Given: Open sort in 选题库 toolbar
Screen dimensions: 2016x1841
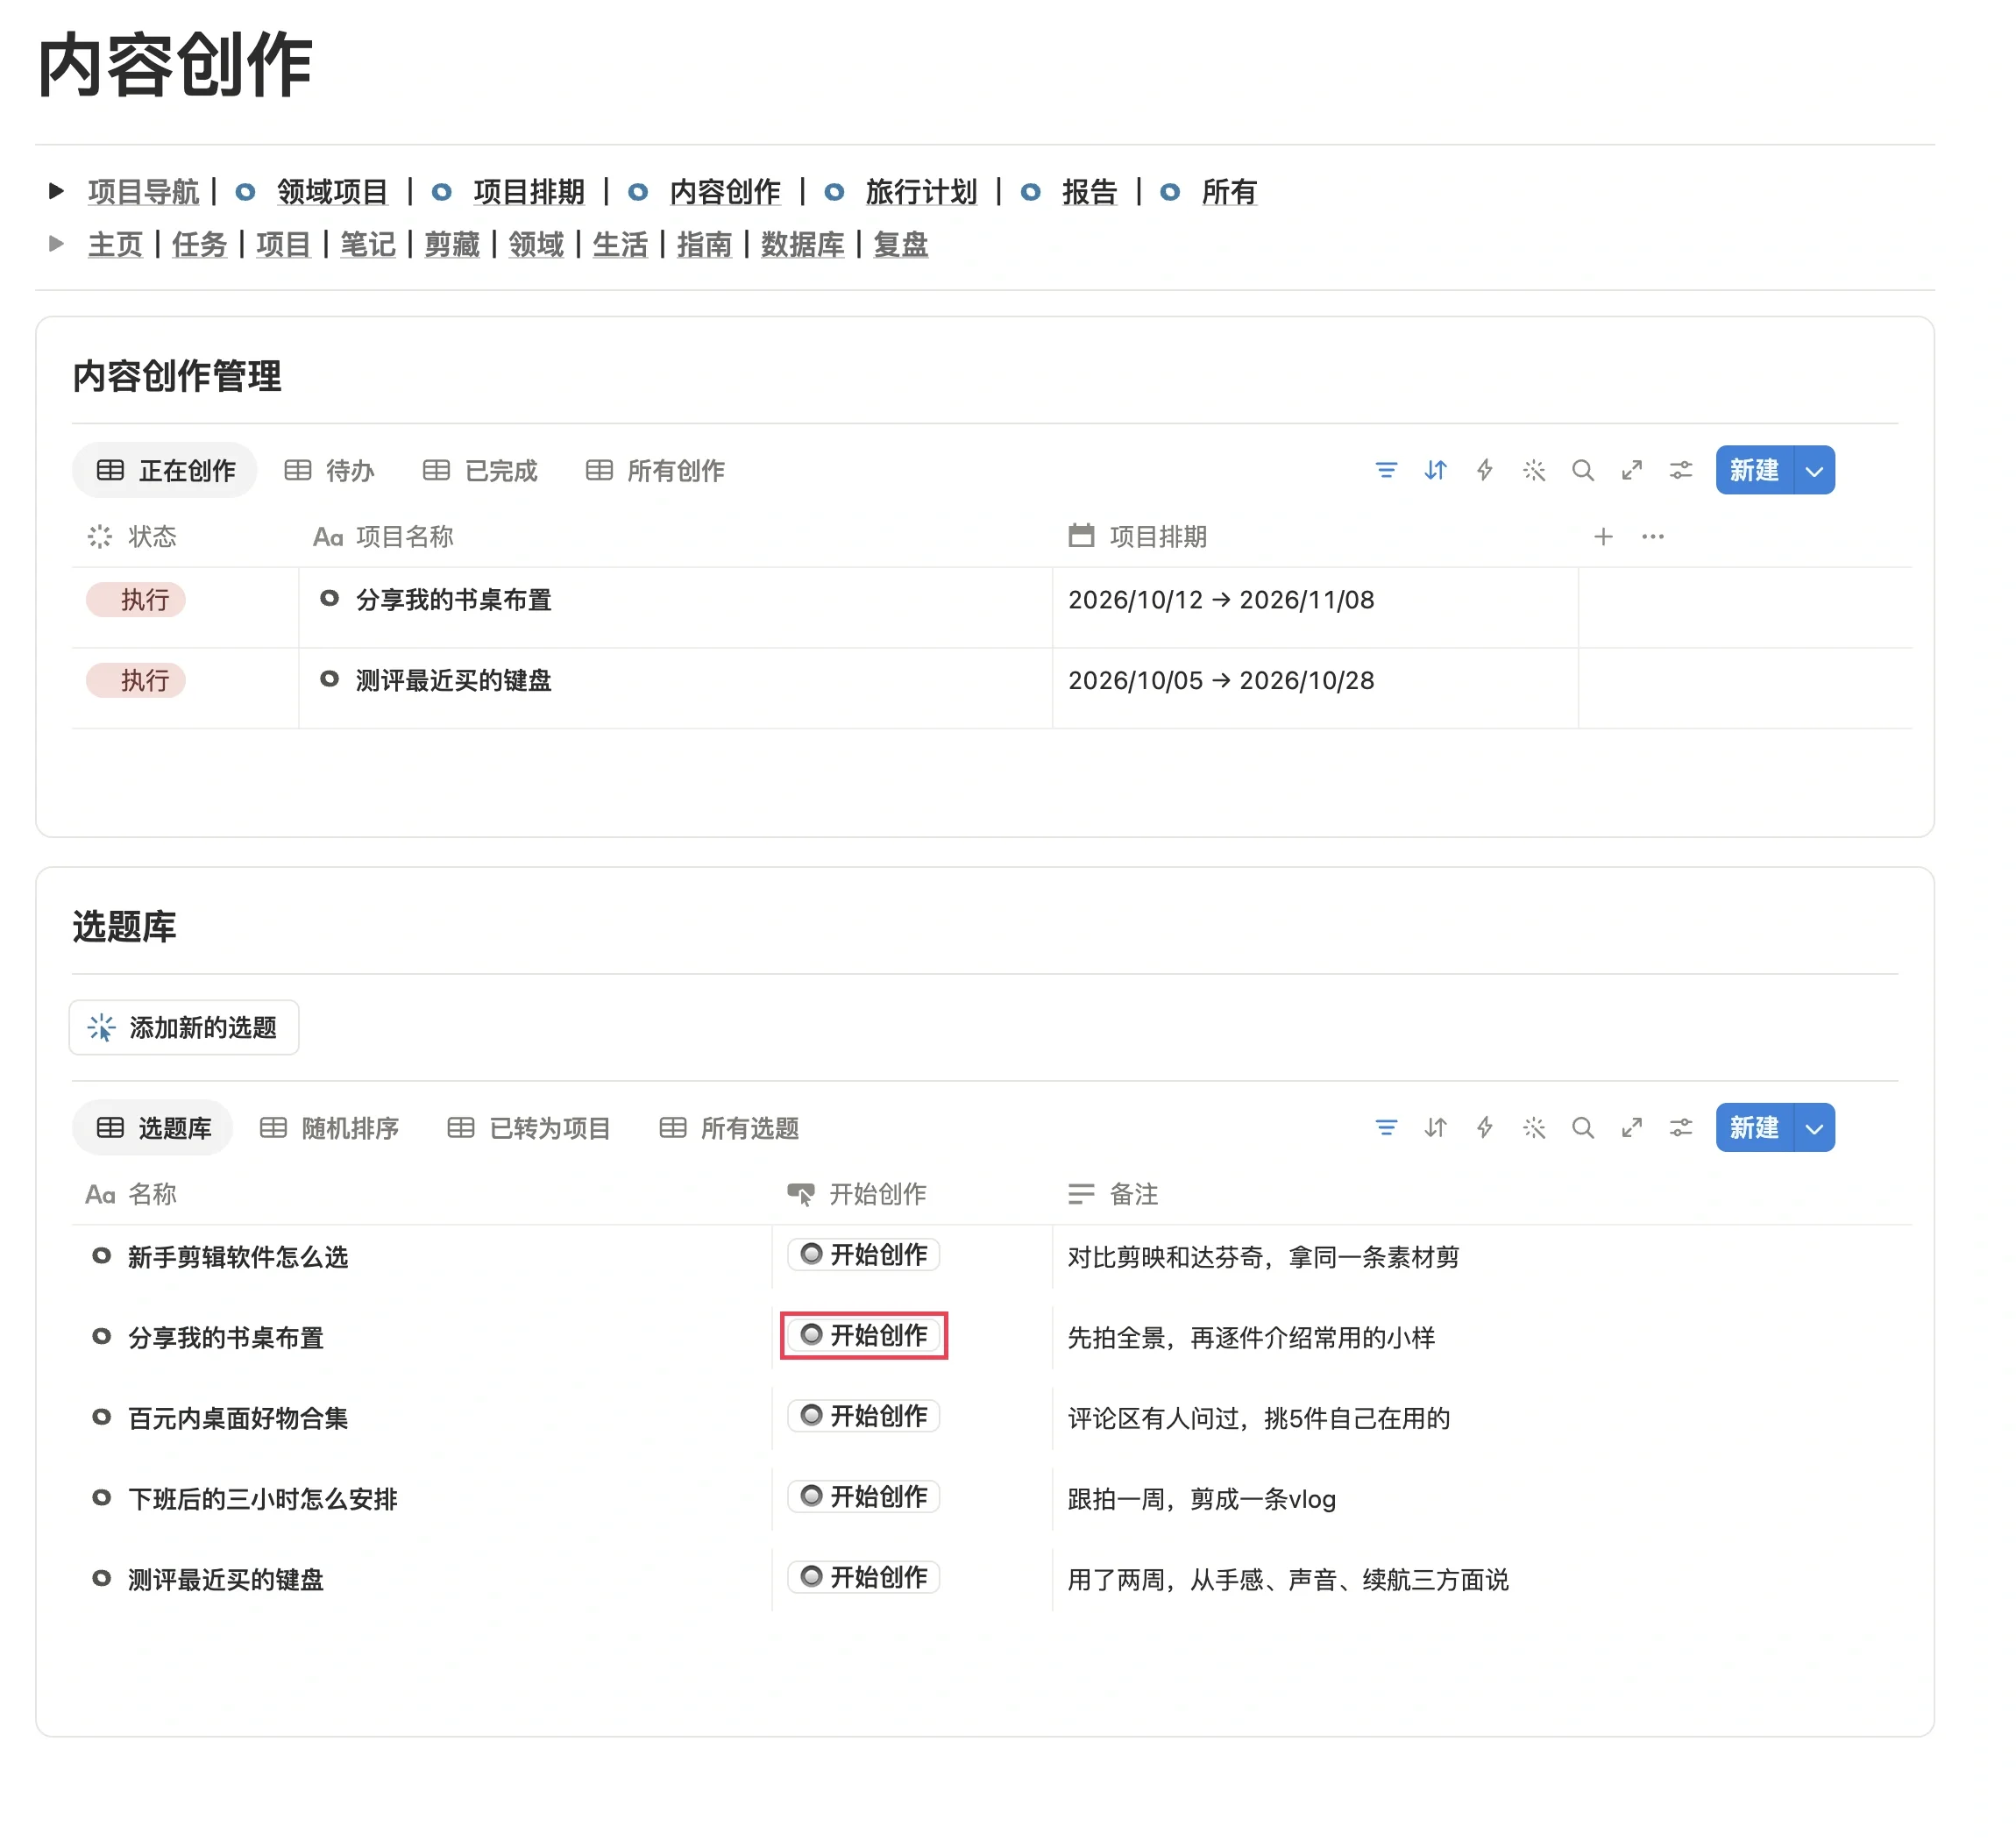Looking at the screenshot, I should [1434, 1128].
